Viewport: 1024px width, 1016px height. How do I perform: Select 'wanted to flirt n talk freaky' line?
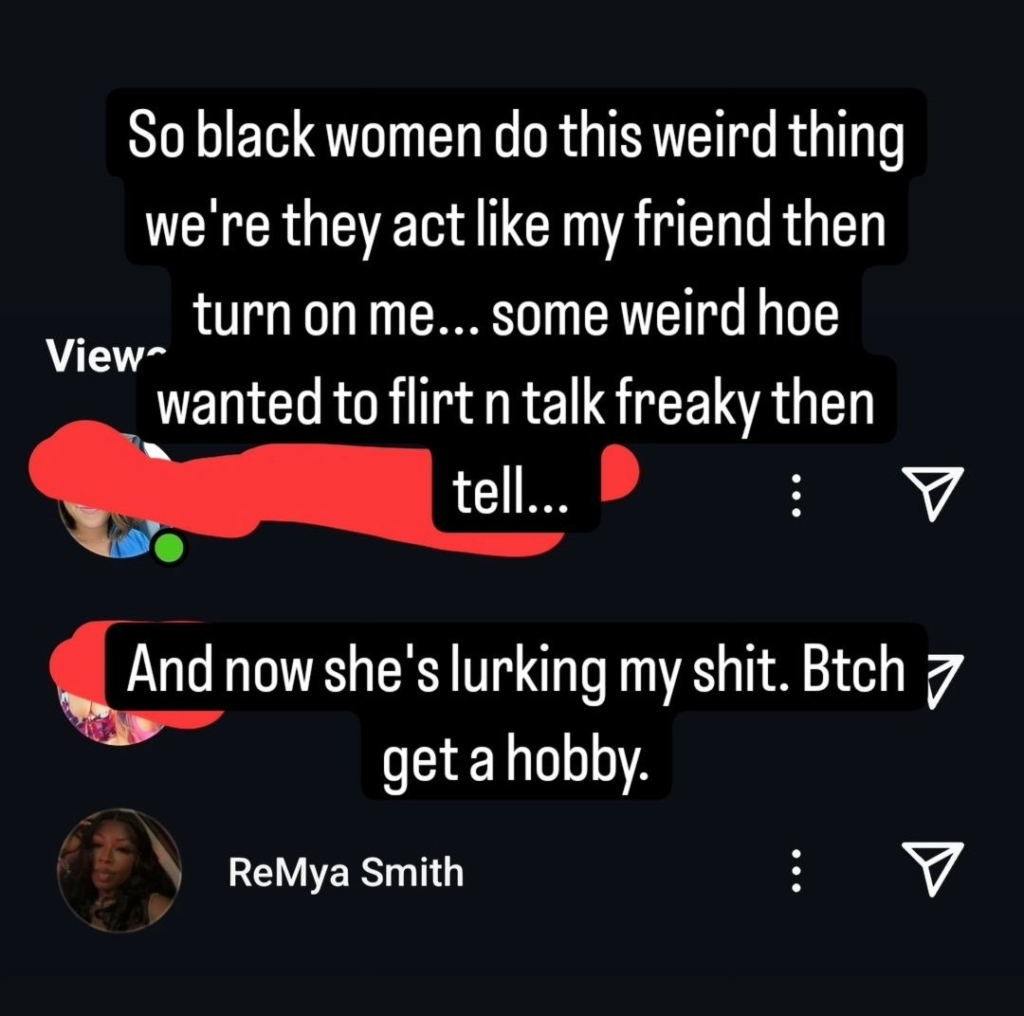tap(516, 402)
